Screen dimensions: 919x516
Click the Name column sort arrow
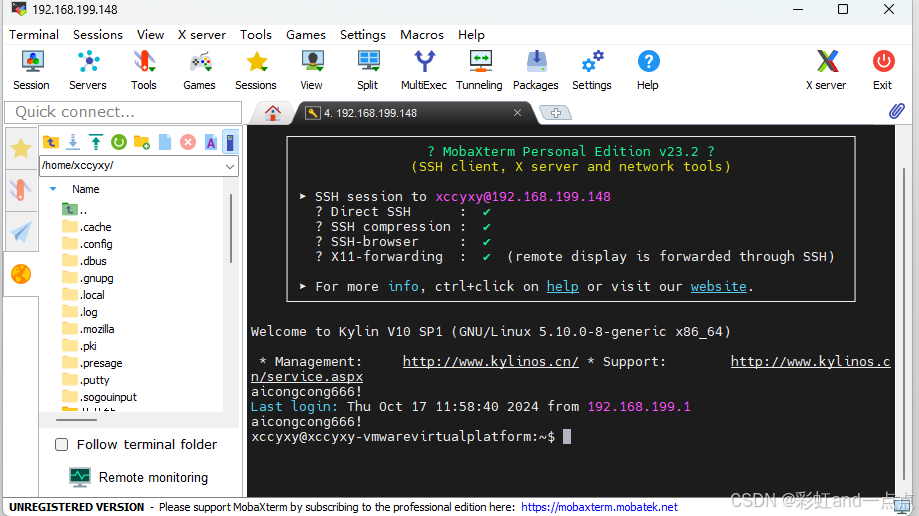point(53,189)
